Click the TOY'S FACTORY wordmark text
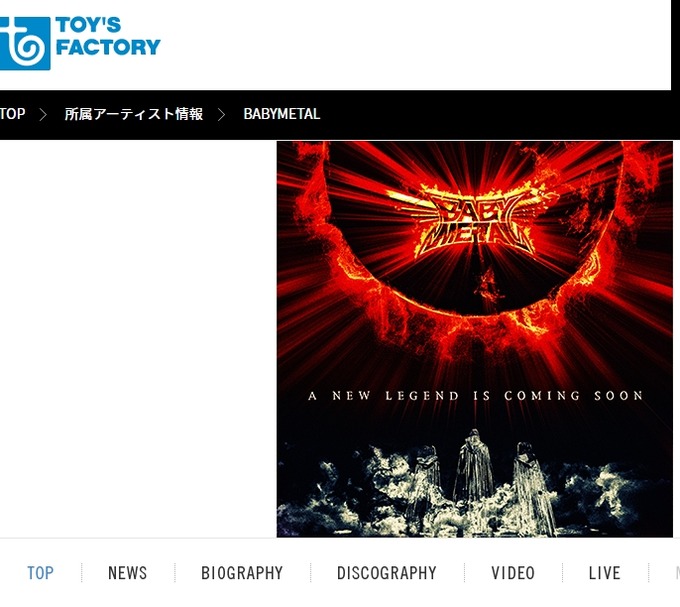The image size is (680, 607). pos(108,36)
